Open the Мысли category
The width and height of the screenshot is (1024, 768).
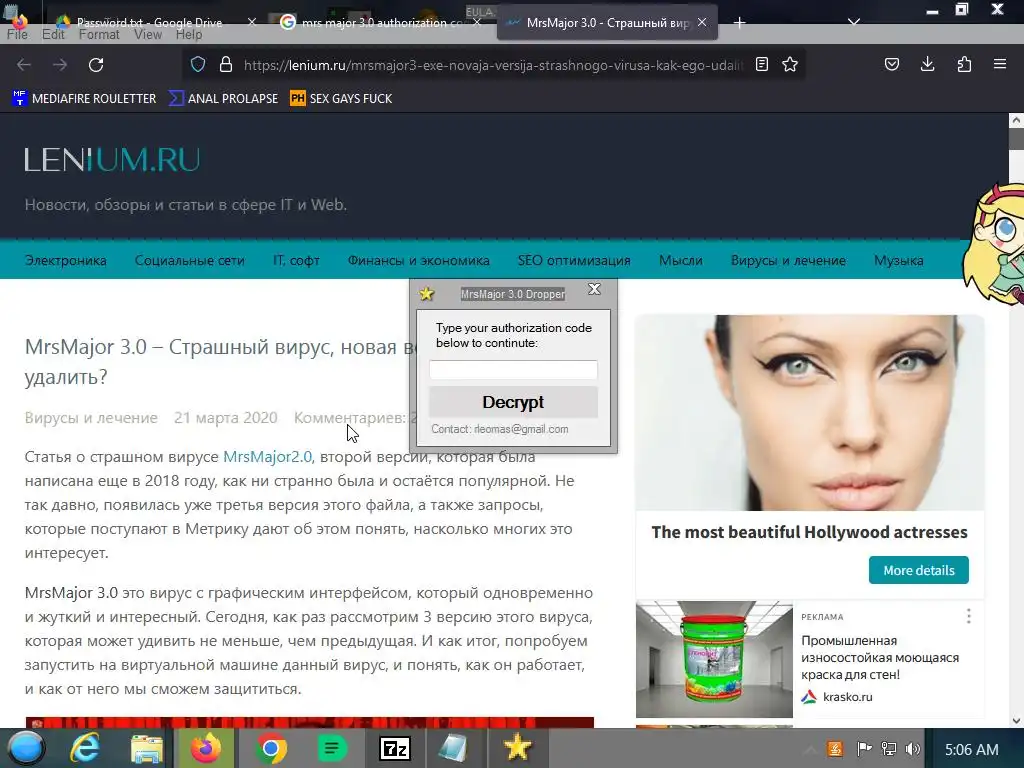[x=680, y=261]
